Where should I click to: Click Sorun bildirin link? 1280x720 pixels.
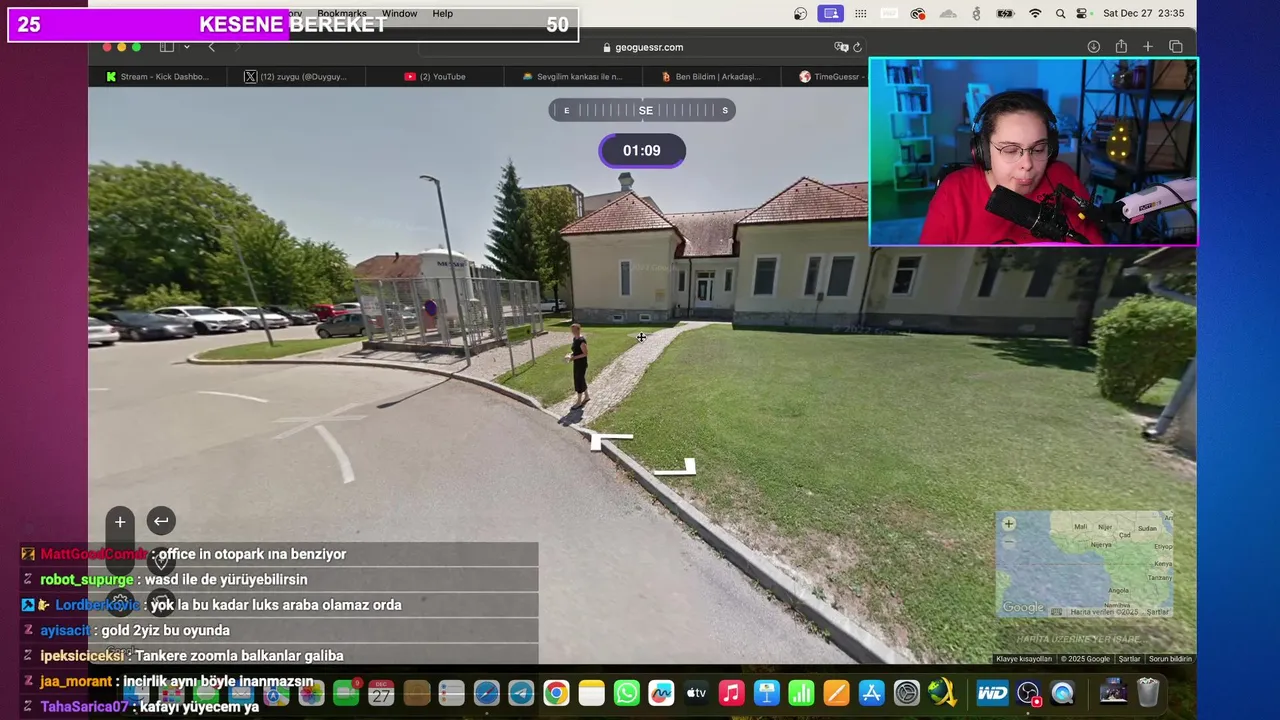[x=1170, y=659]
